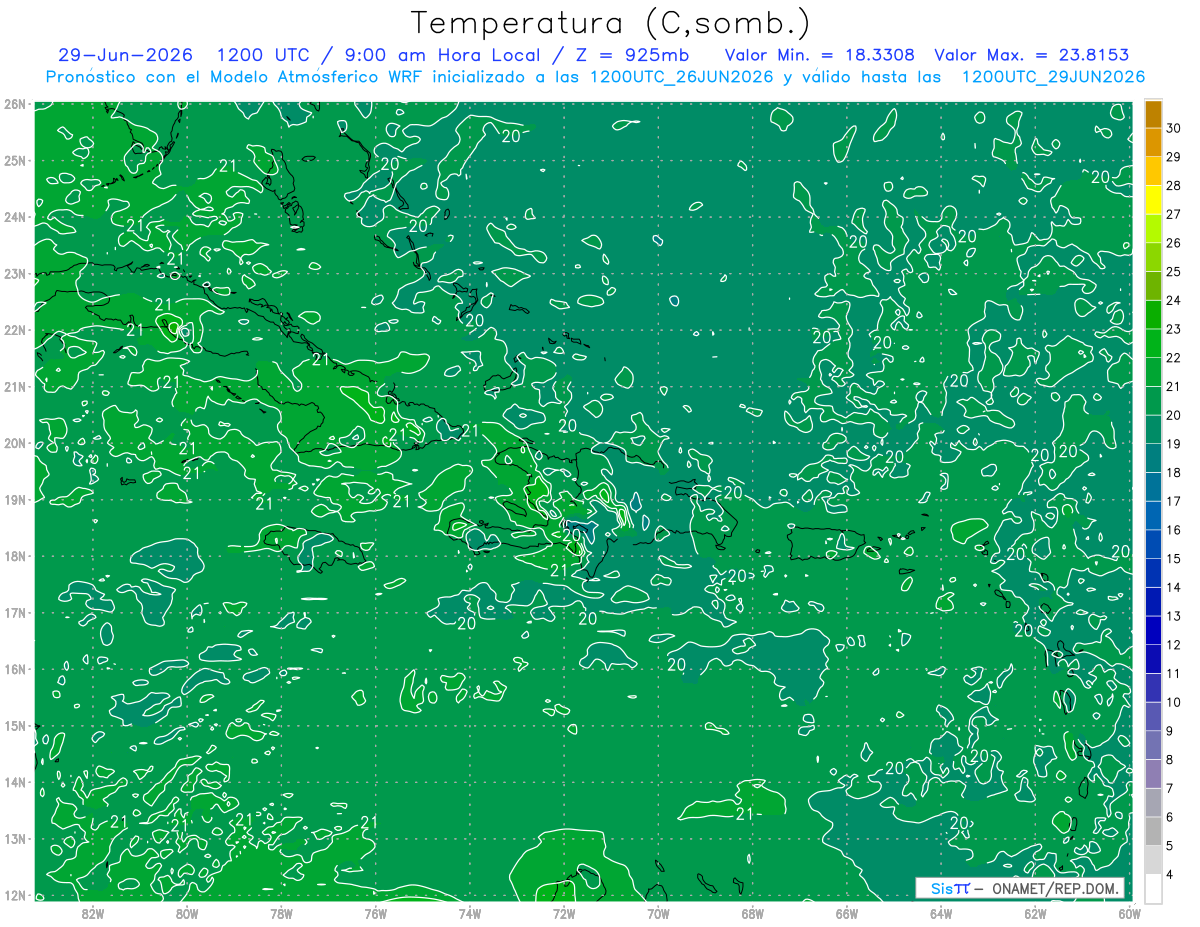1200x927 pixels.
Task: Select the date text "29-Jun-2026"
Action: pyautogui.click(x=125, y=55)
